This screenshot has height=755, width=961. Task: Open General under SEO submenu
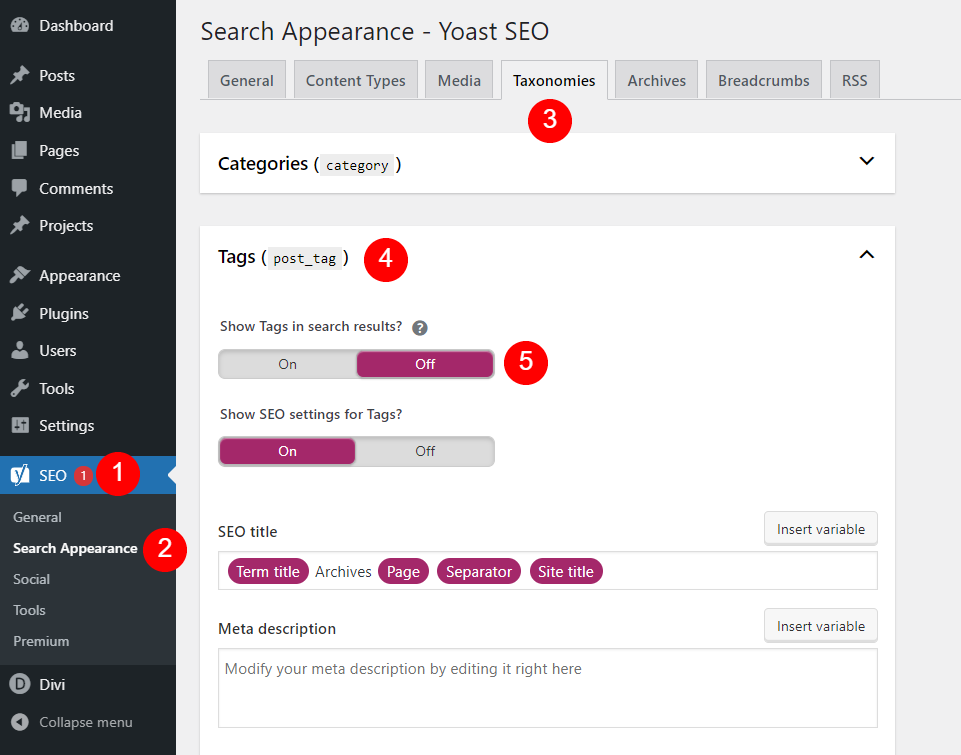(37, 517)
